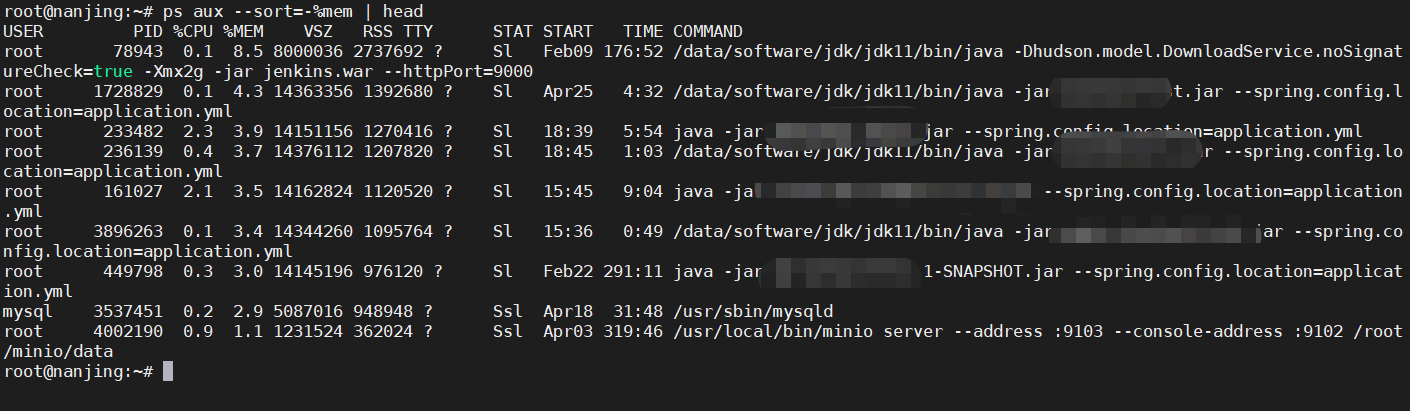Click the USER column header
This screenshot has width=1410, height=411.
[x=23, y=32]
